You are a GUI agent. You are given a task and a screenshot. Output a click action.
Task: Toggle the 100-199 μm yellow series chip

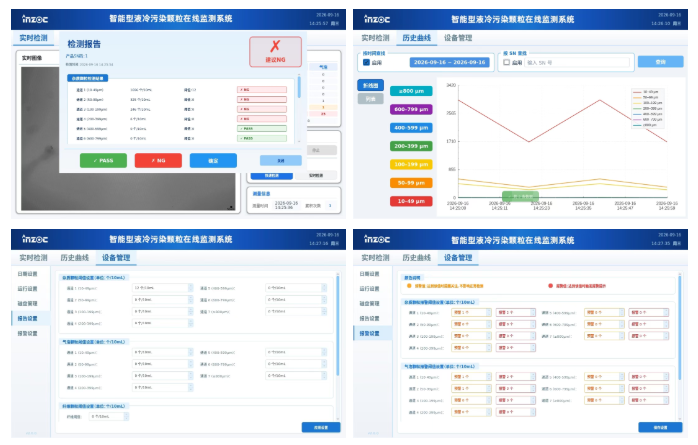coord(411,165)
